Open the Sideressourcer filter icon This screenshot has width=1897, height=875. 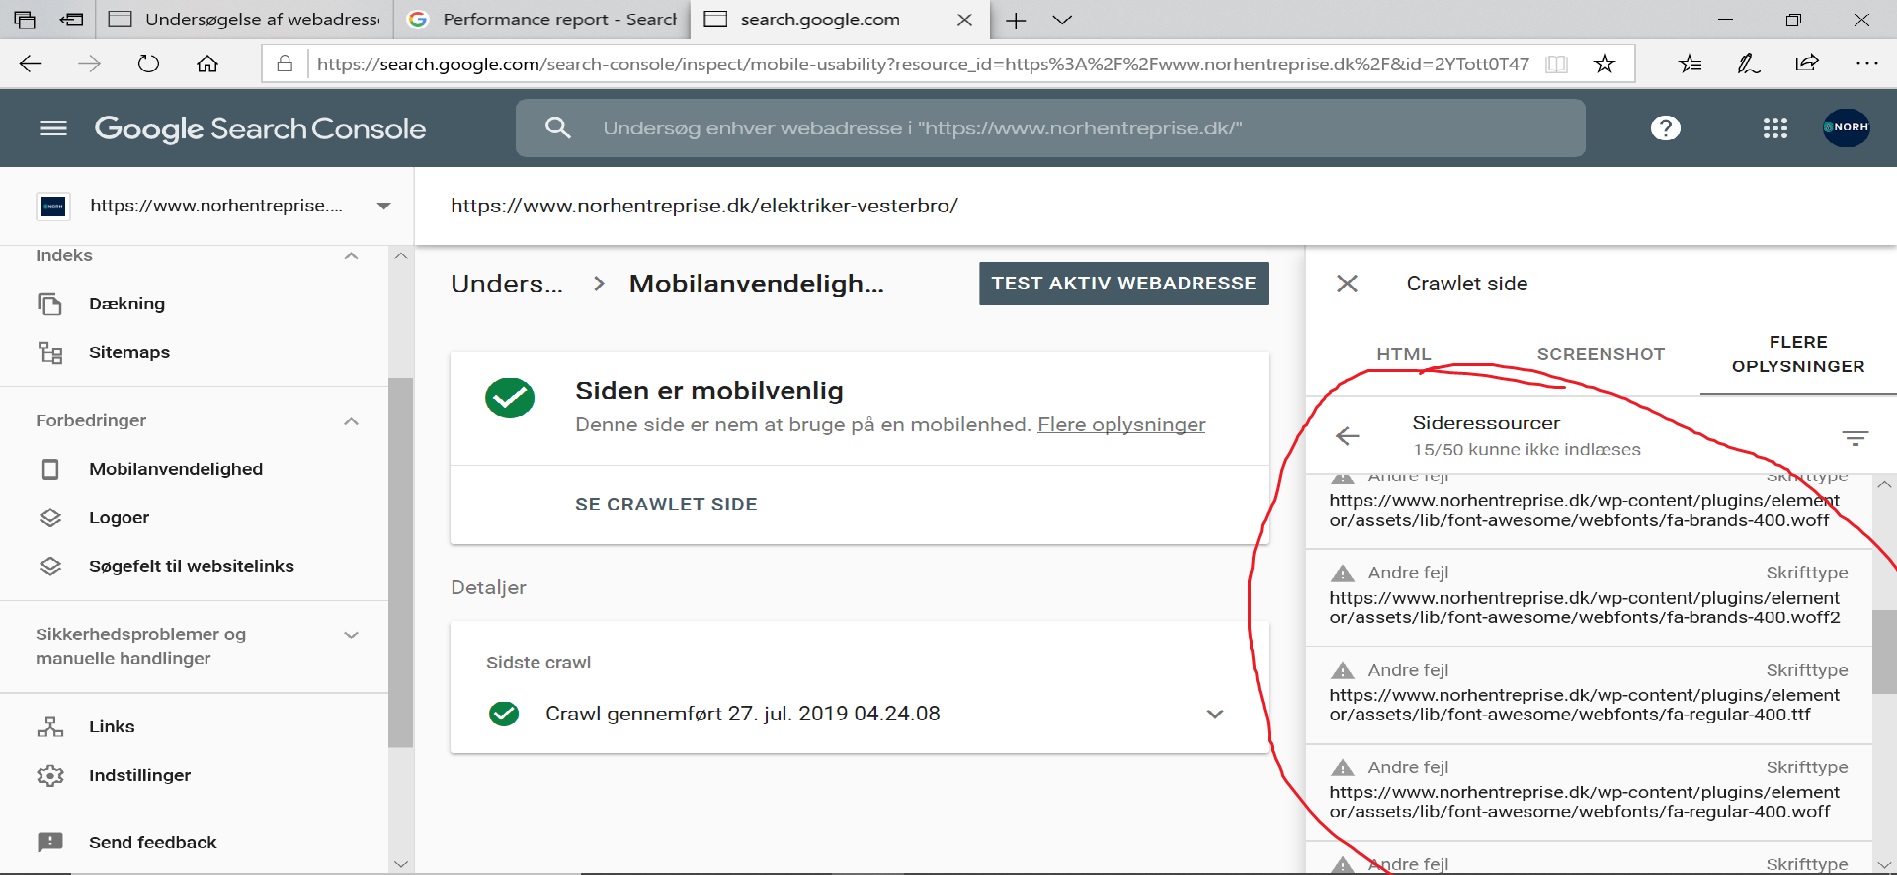click(x=1854, y=437)
